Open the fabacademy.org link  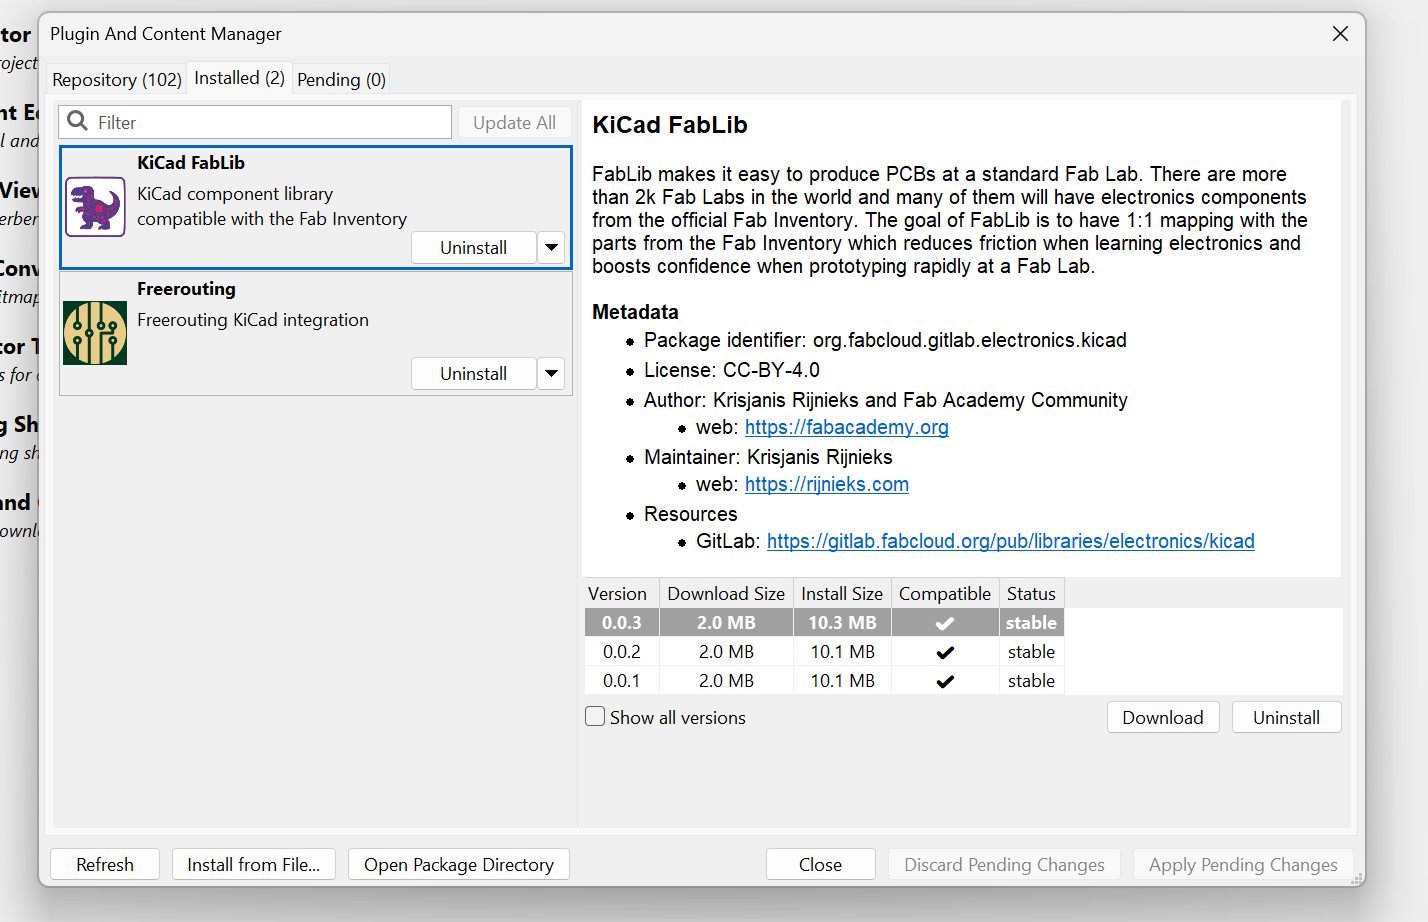tap(846, 427)
